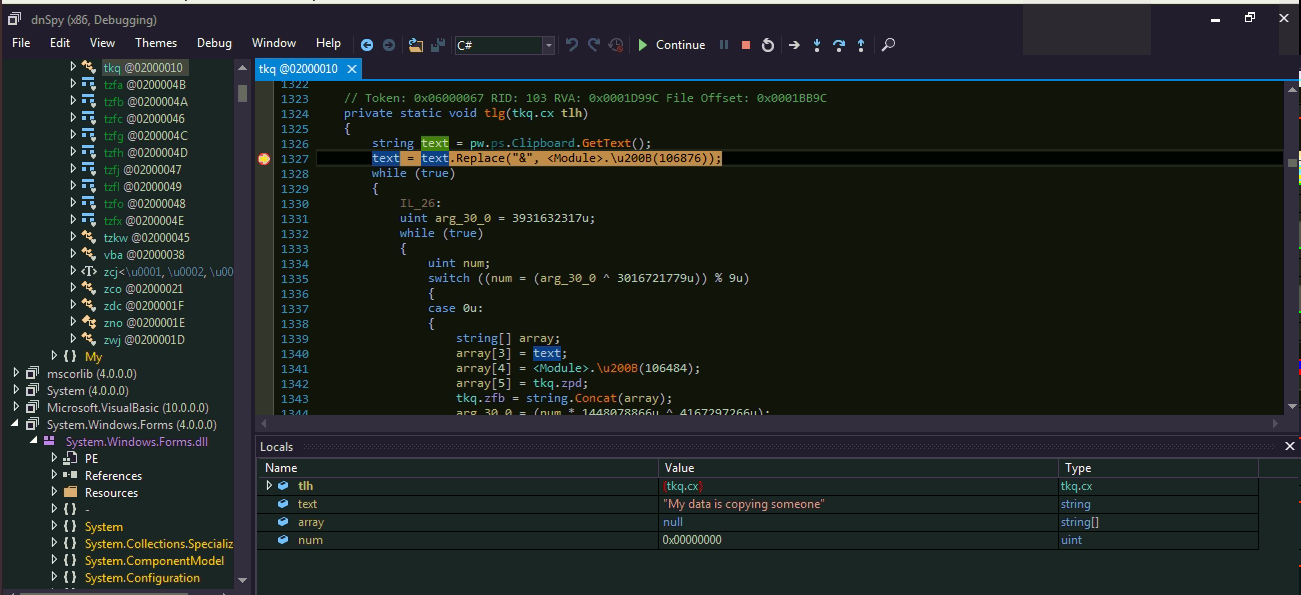Click the Step Out icon

point(861,45)
